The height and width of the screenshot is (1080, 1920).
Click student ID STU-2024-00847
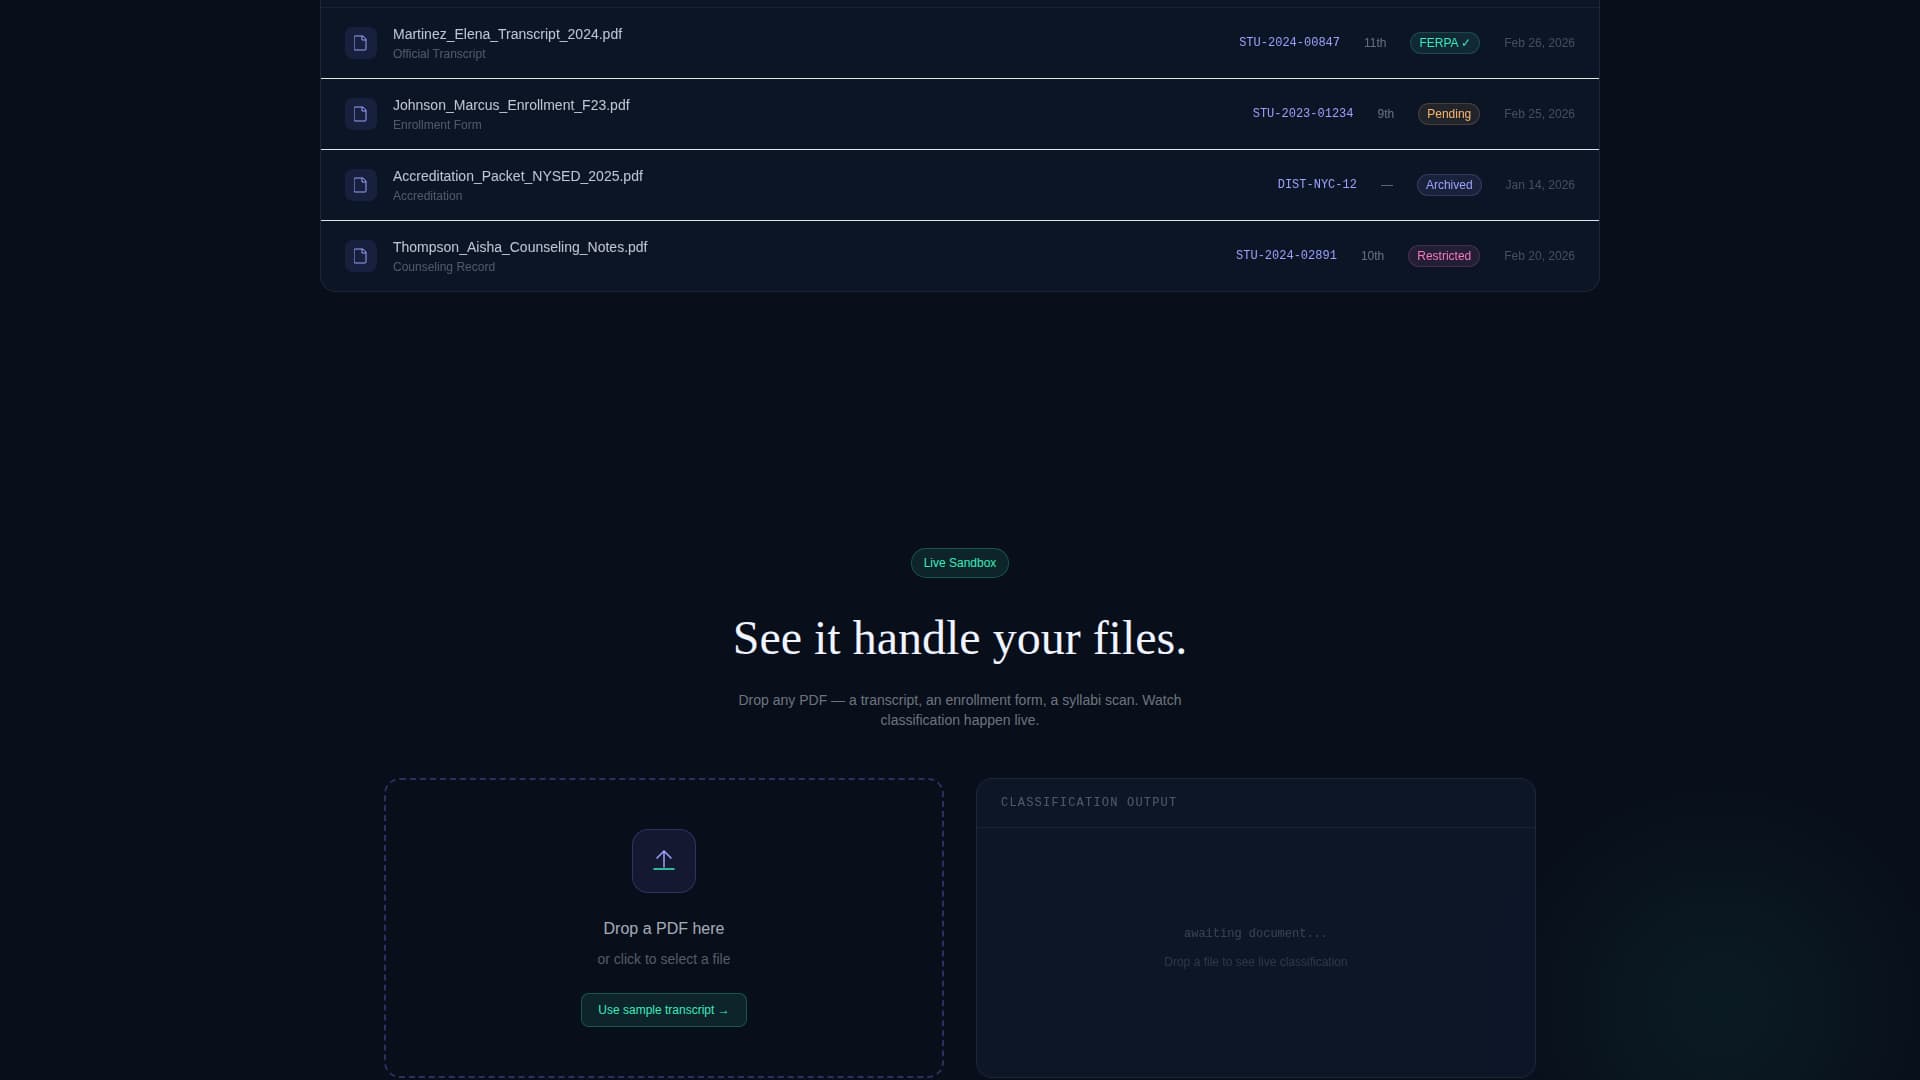point(1289,43)
